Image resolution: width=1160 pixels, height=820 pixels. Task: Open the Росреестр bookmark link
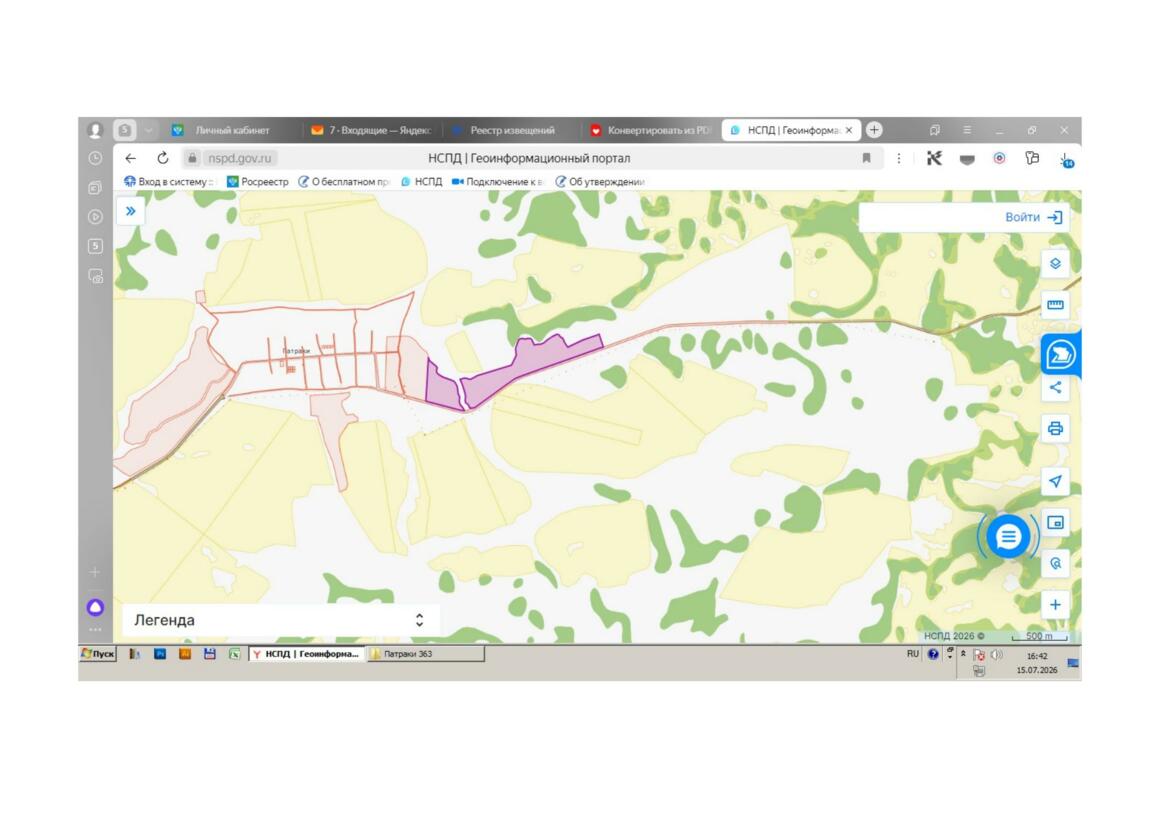tap(257, 181)
